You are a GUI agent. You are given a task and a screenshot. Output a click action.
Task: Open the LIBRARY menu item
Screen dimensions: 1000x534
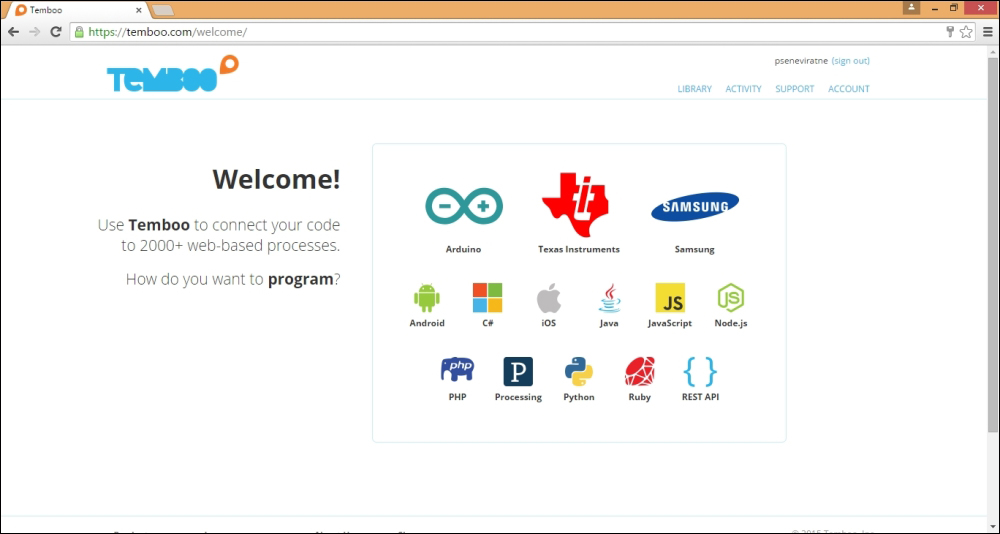695,89
